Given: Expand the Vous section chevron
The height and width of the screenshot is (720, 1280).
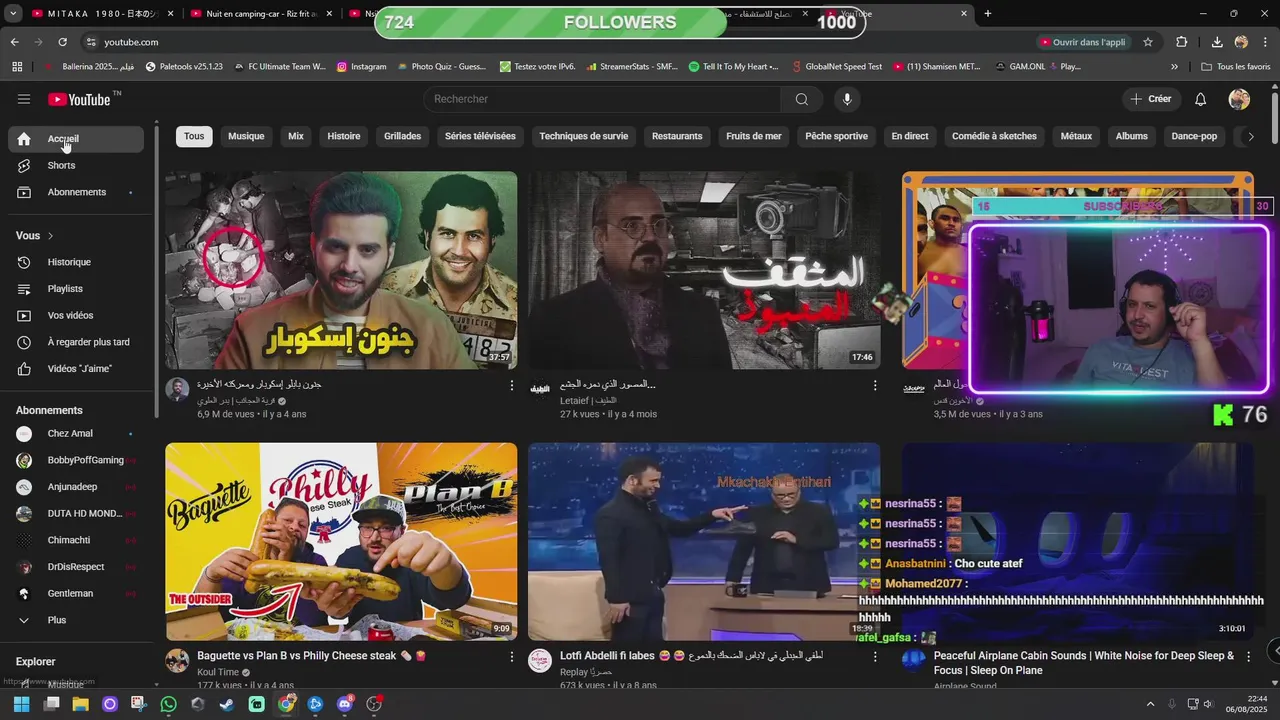Looking at the screenshot, I should click(50, 236).
